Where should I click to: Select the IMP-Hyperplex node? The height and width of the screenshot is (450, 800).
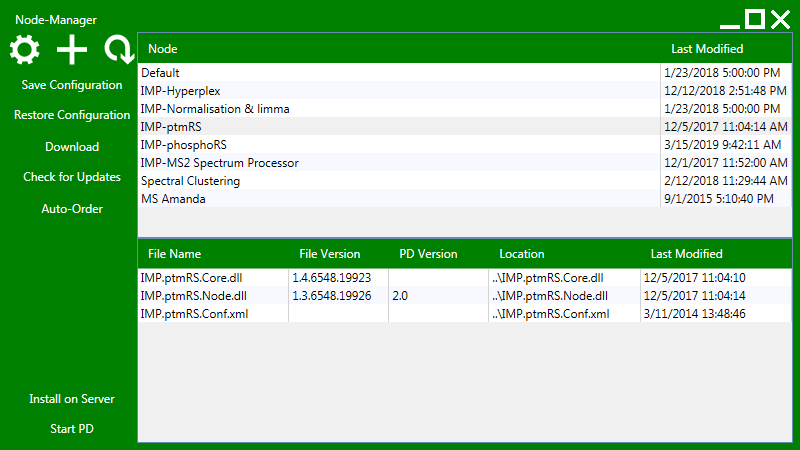(x=465, y=91)
